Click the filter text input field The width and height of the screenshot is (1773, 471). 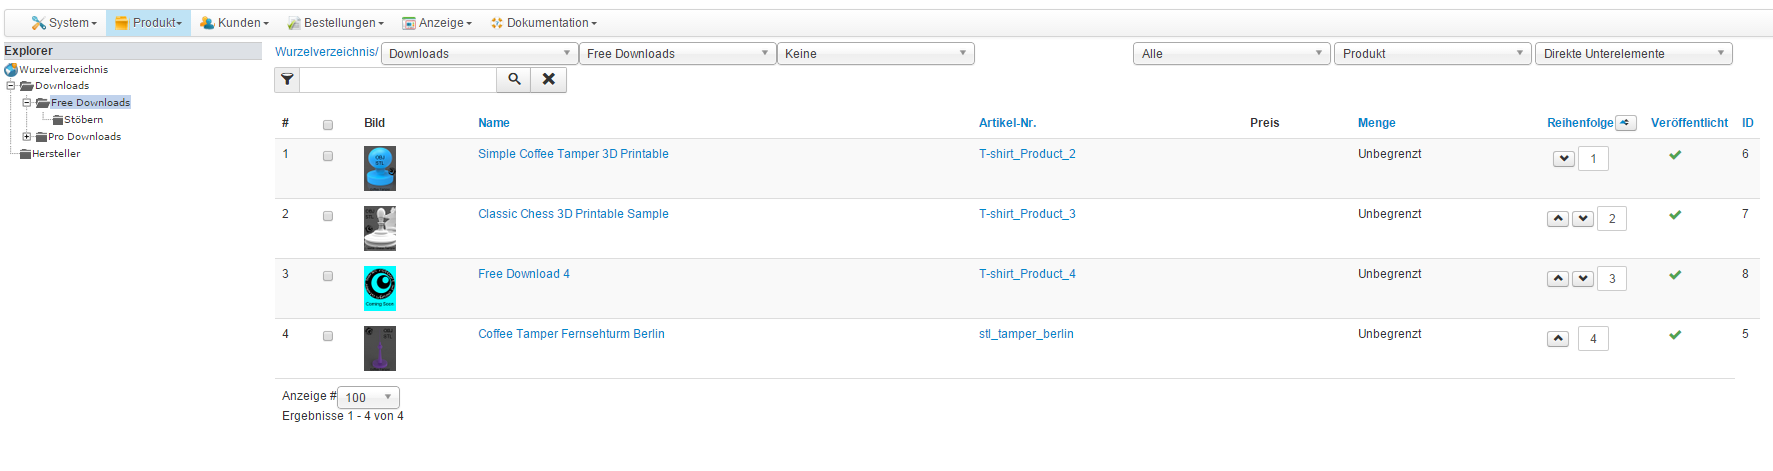pyautogui.click(x=398, y=80)
